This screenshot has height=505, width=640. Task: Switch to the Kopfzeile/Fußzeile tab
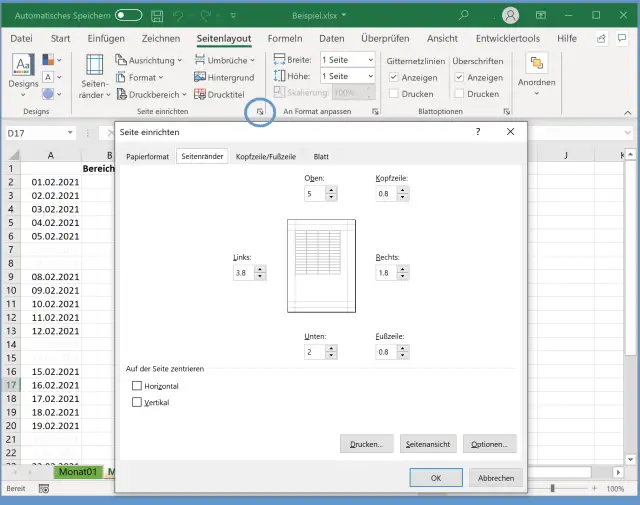pyautogui.click(x=265, y=156)
